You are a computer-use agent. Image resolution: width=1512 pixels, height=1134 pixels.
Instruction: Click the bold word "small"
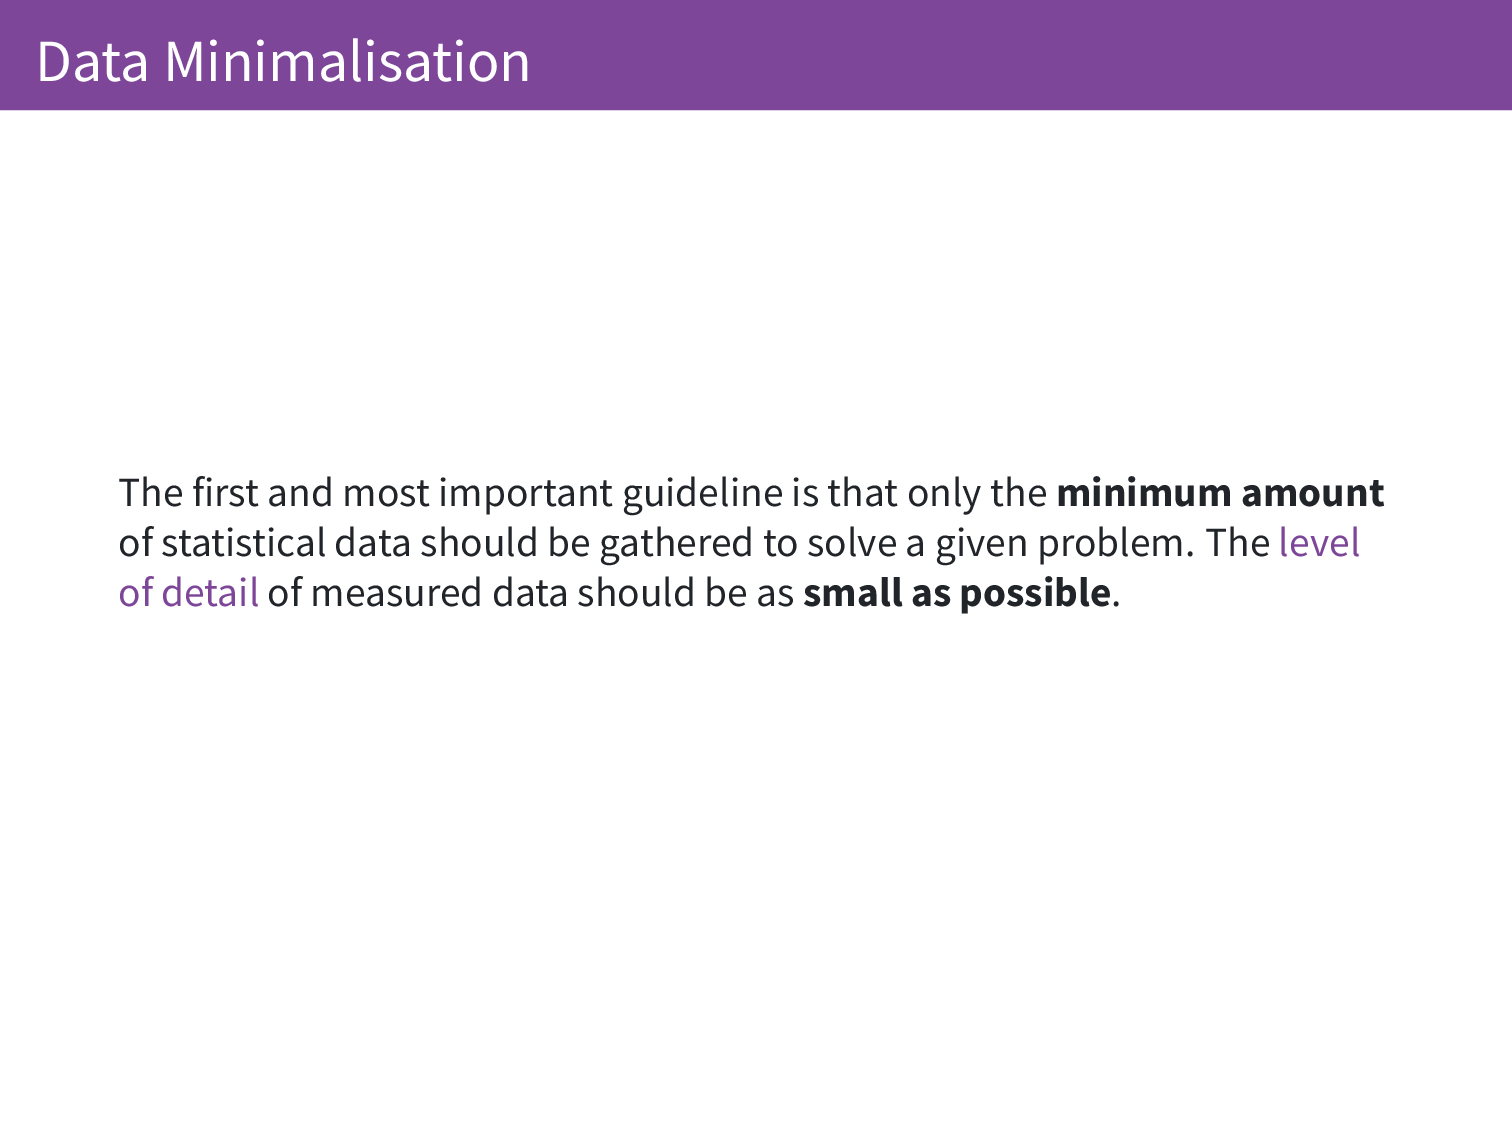point(852,593)
